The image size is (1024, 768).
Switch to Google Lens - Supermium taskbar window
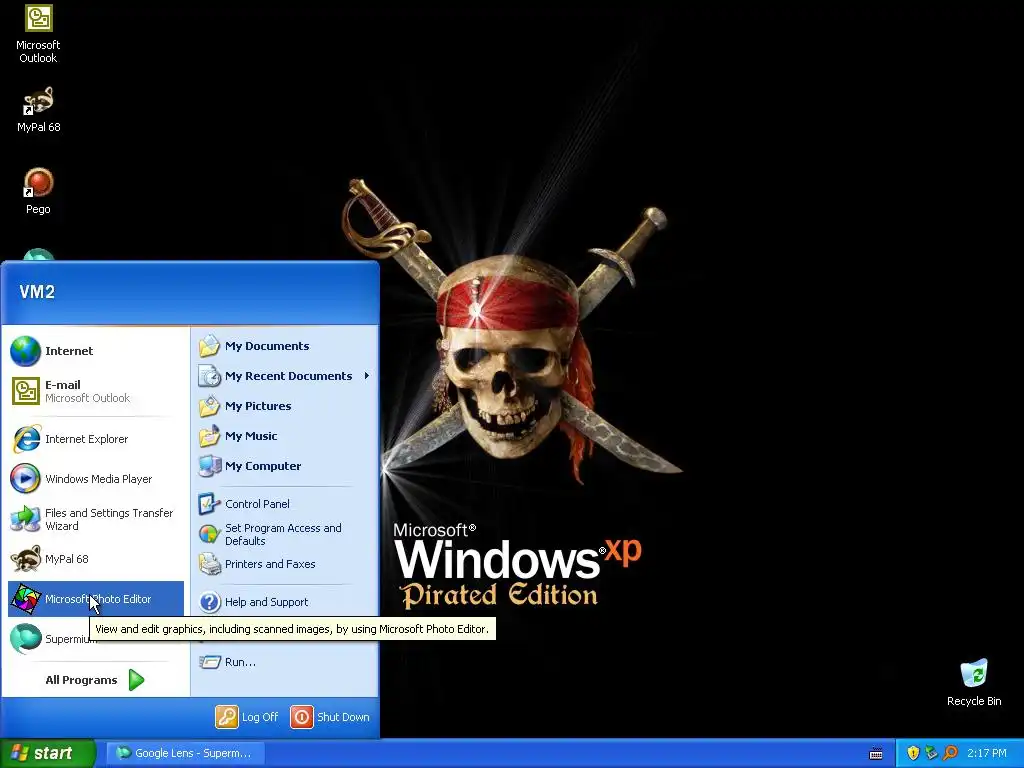185,753
